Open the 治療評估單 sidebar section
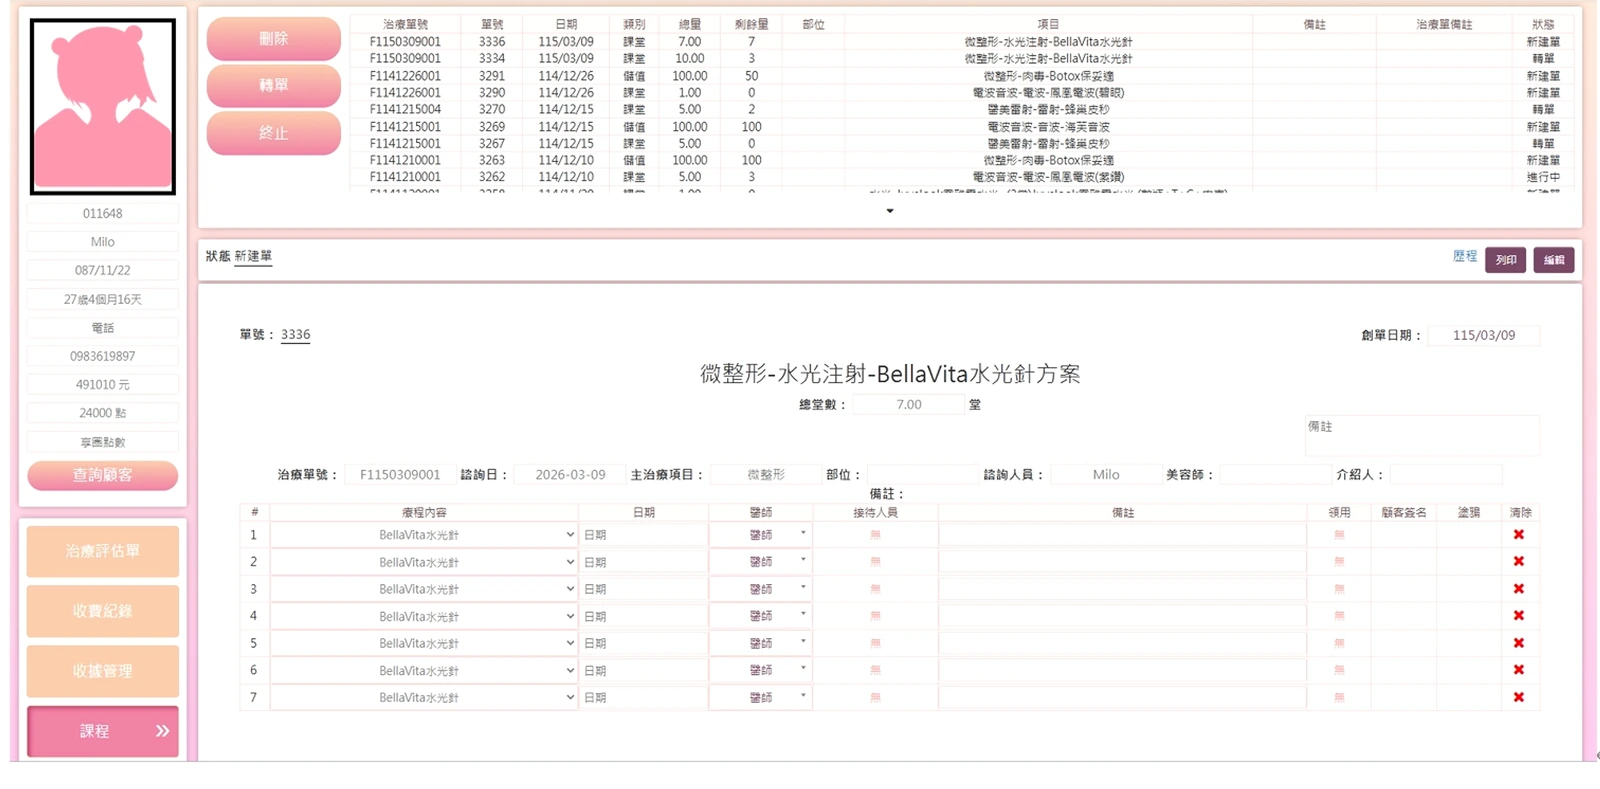 [103, 551]
